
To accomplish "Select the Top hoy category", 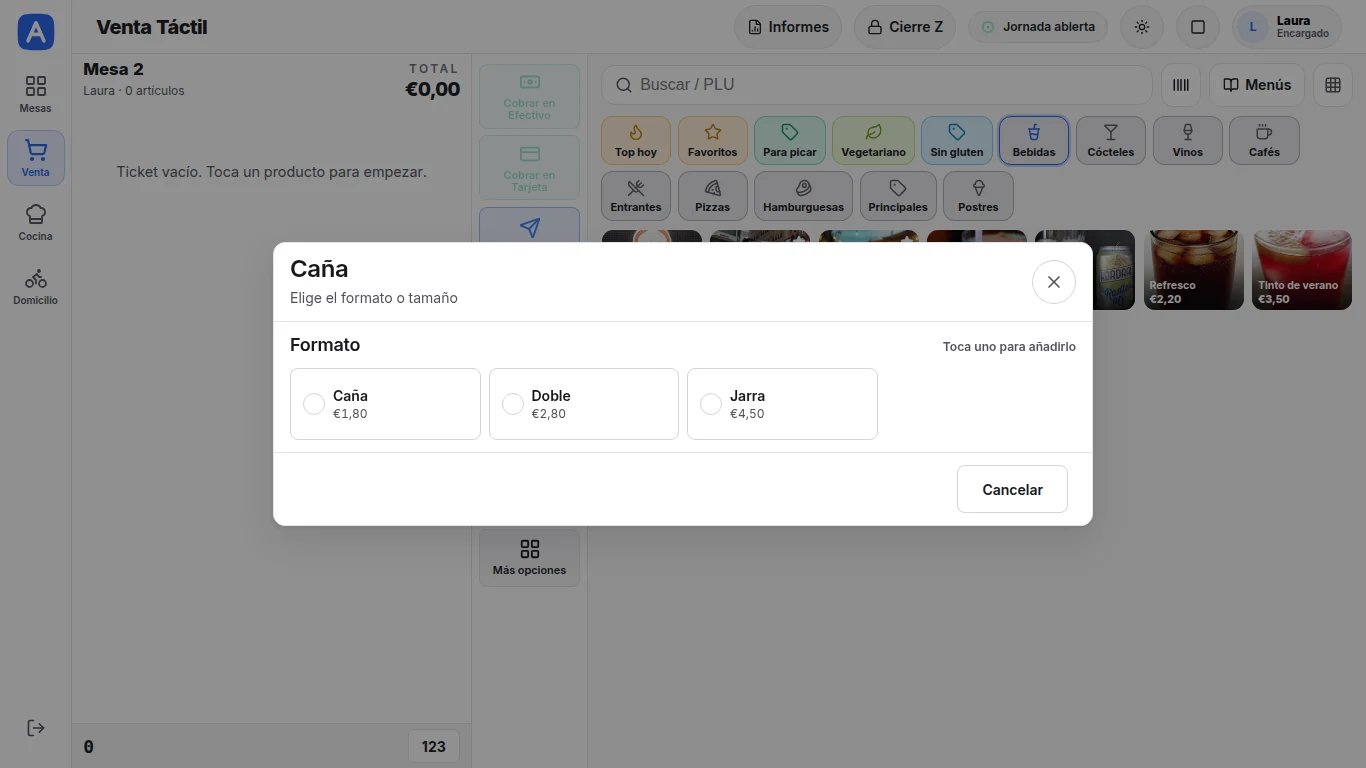I will pyautogui.click(x=636, y=140).
